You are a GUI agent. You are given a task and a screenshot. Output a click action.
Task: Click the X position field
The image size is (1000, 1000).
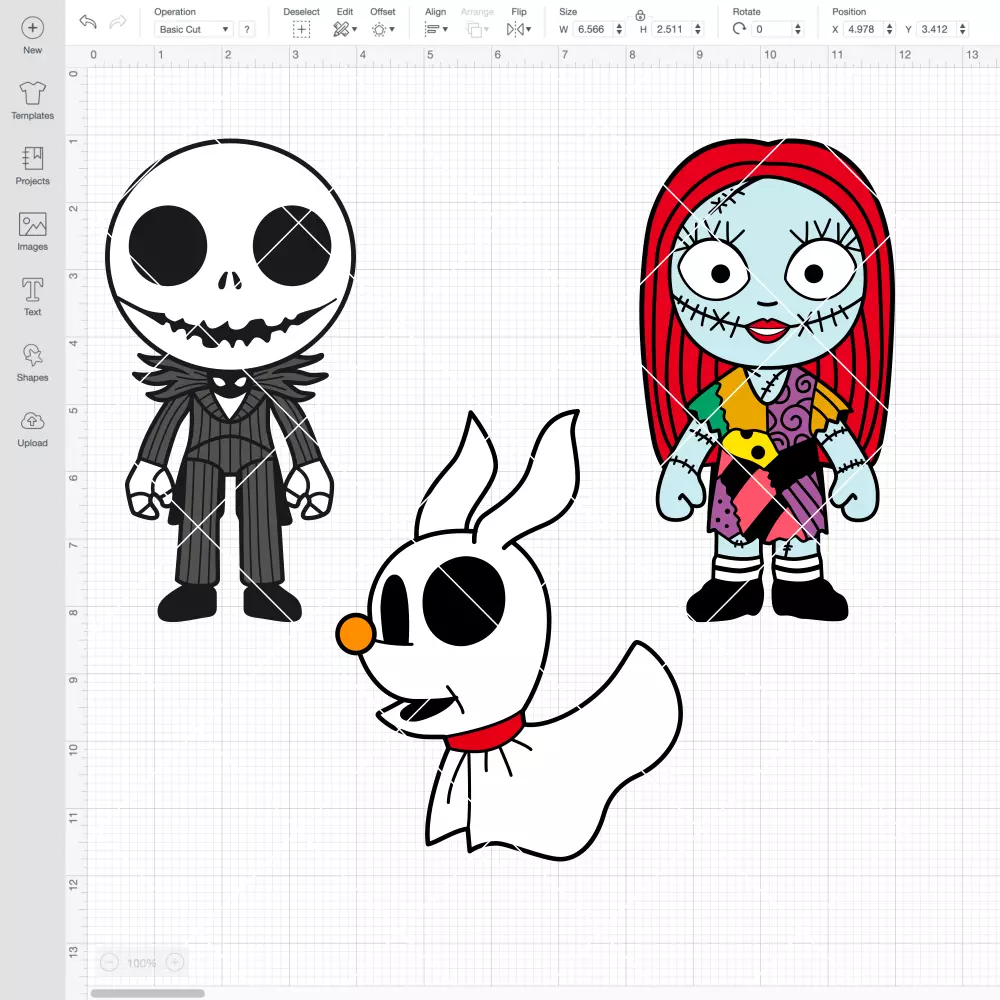coord(863,29)
